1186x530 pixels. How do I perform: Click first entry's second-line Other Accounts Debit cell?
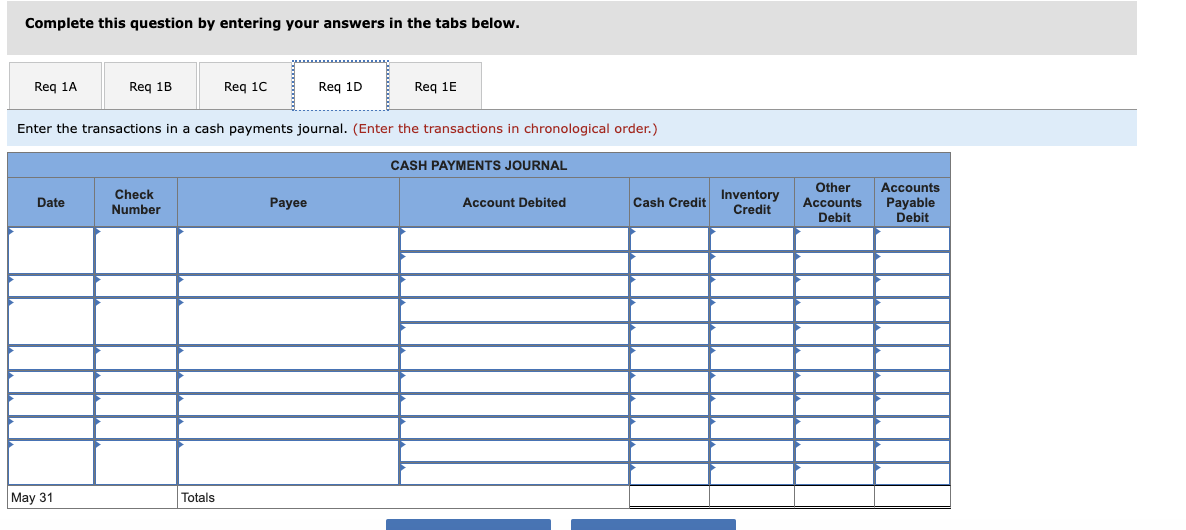(x=834, y=263)
